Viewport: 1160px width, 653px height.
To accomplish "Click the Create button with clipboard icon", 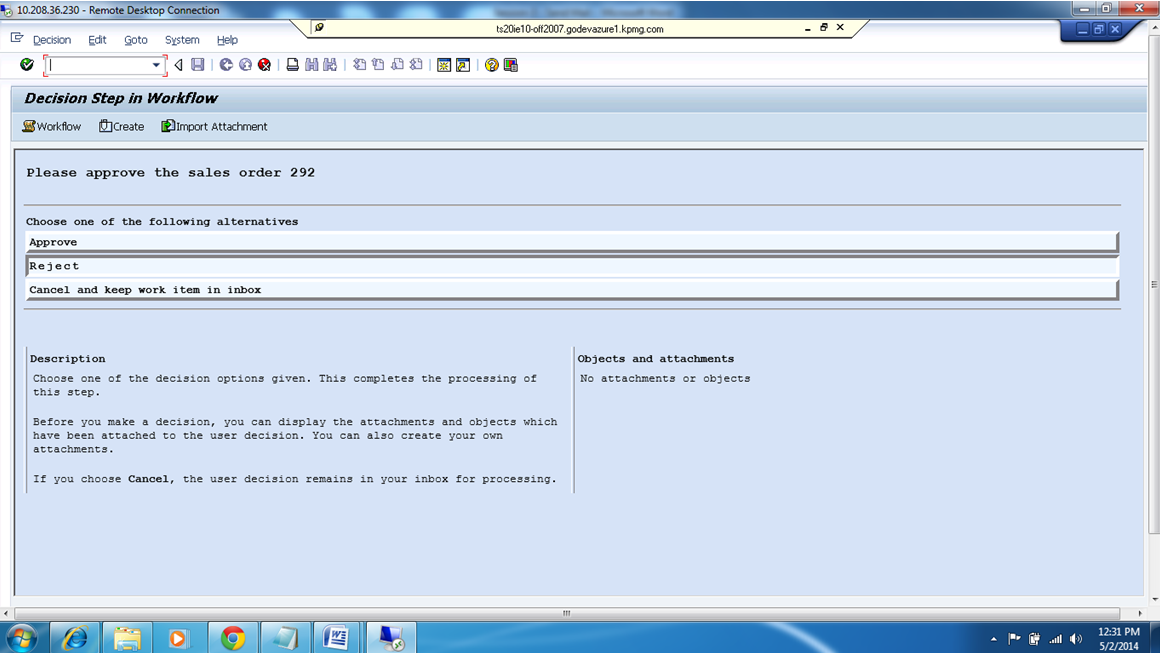I will pos(121,126).
